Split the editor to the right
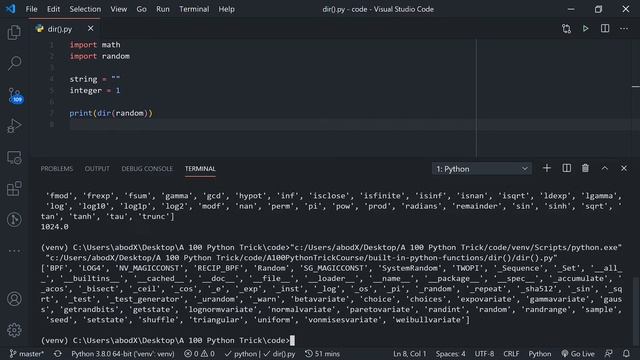Screen dimensions: 640x360 click(605, 29)
